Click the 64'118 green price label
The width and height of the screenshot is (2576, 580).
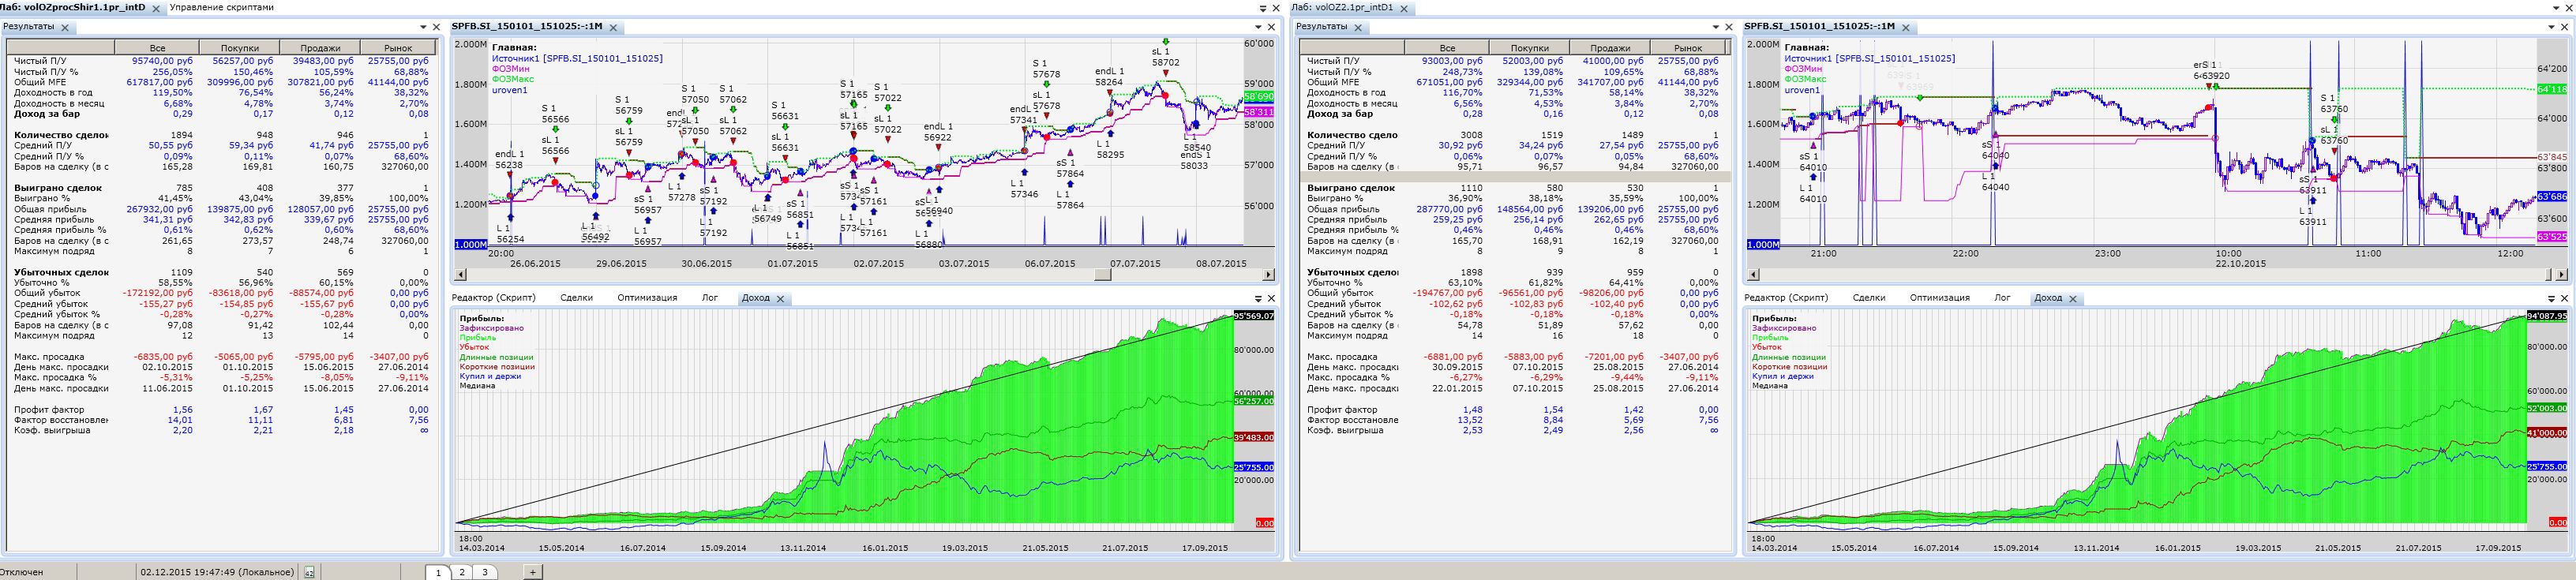coord(2551,90)
